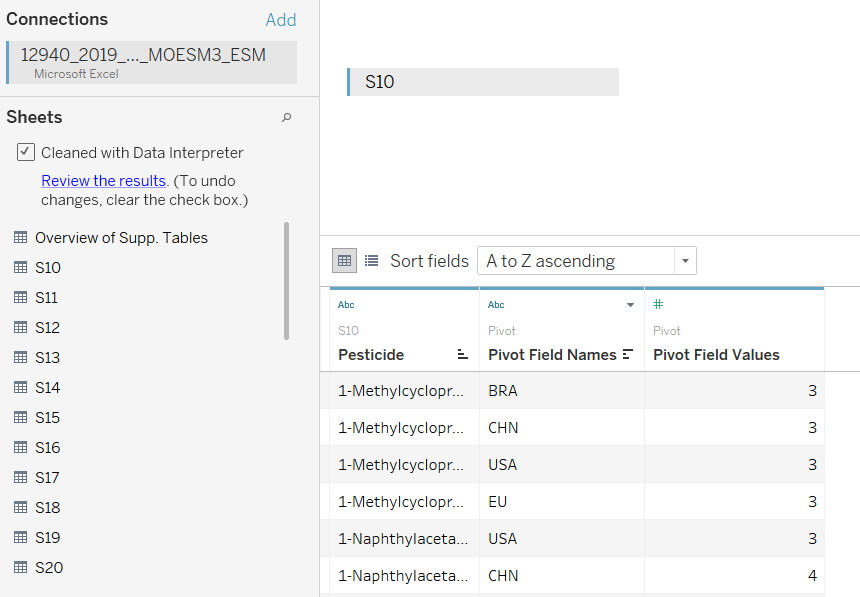Open the Pivot Field Names column dropdown arrow
Screen dimensions: 860x597
point(630,305)
